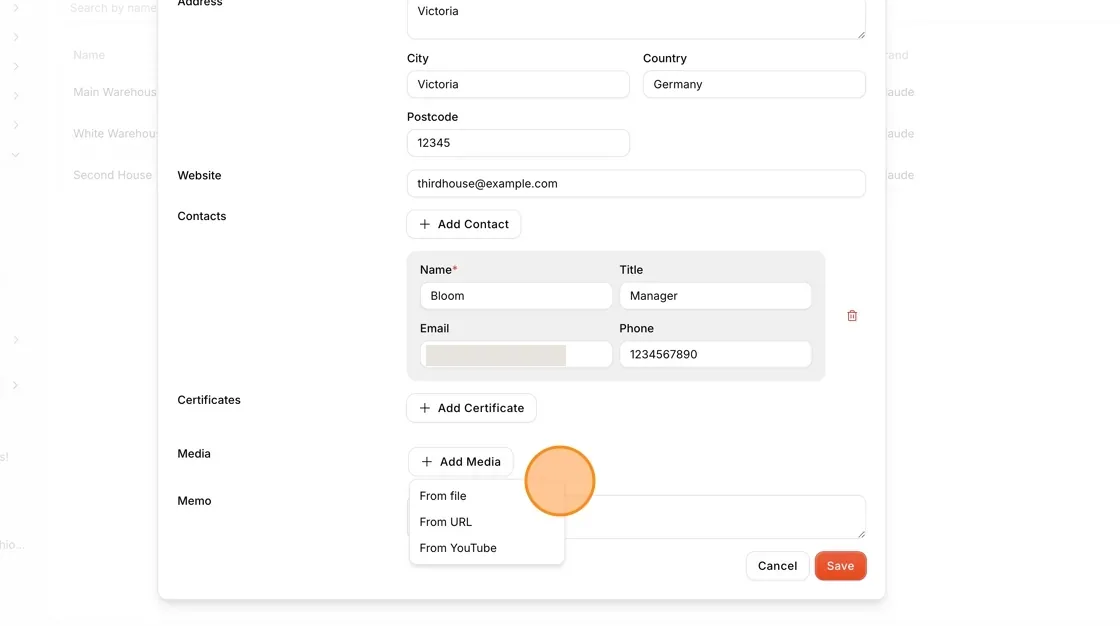Delete the Bloom contact with trash icon
1120x626 pixels.
(851, 316)
